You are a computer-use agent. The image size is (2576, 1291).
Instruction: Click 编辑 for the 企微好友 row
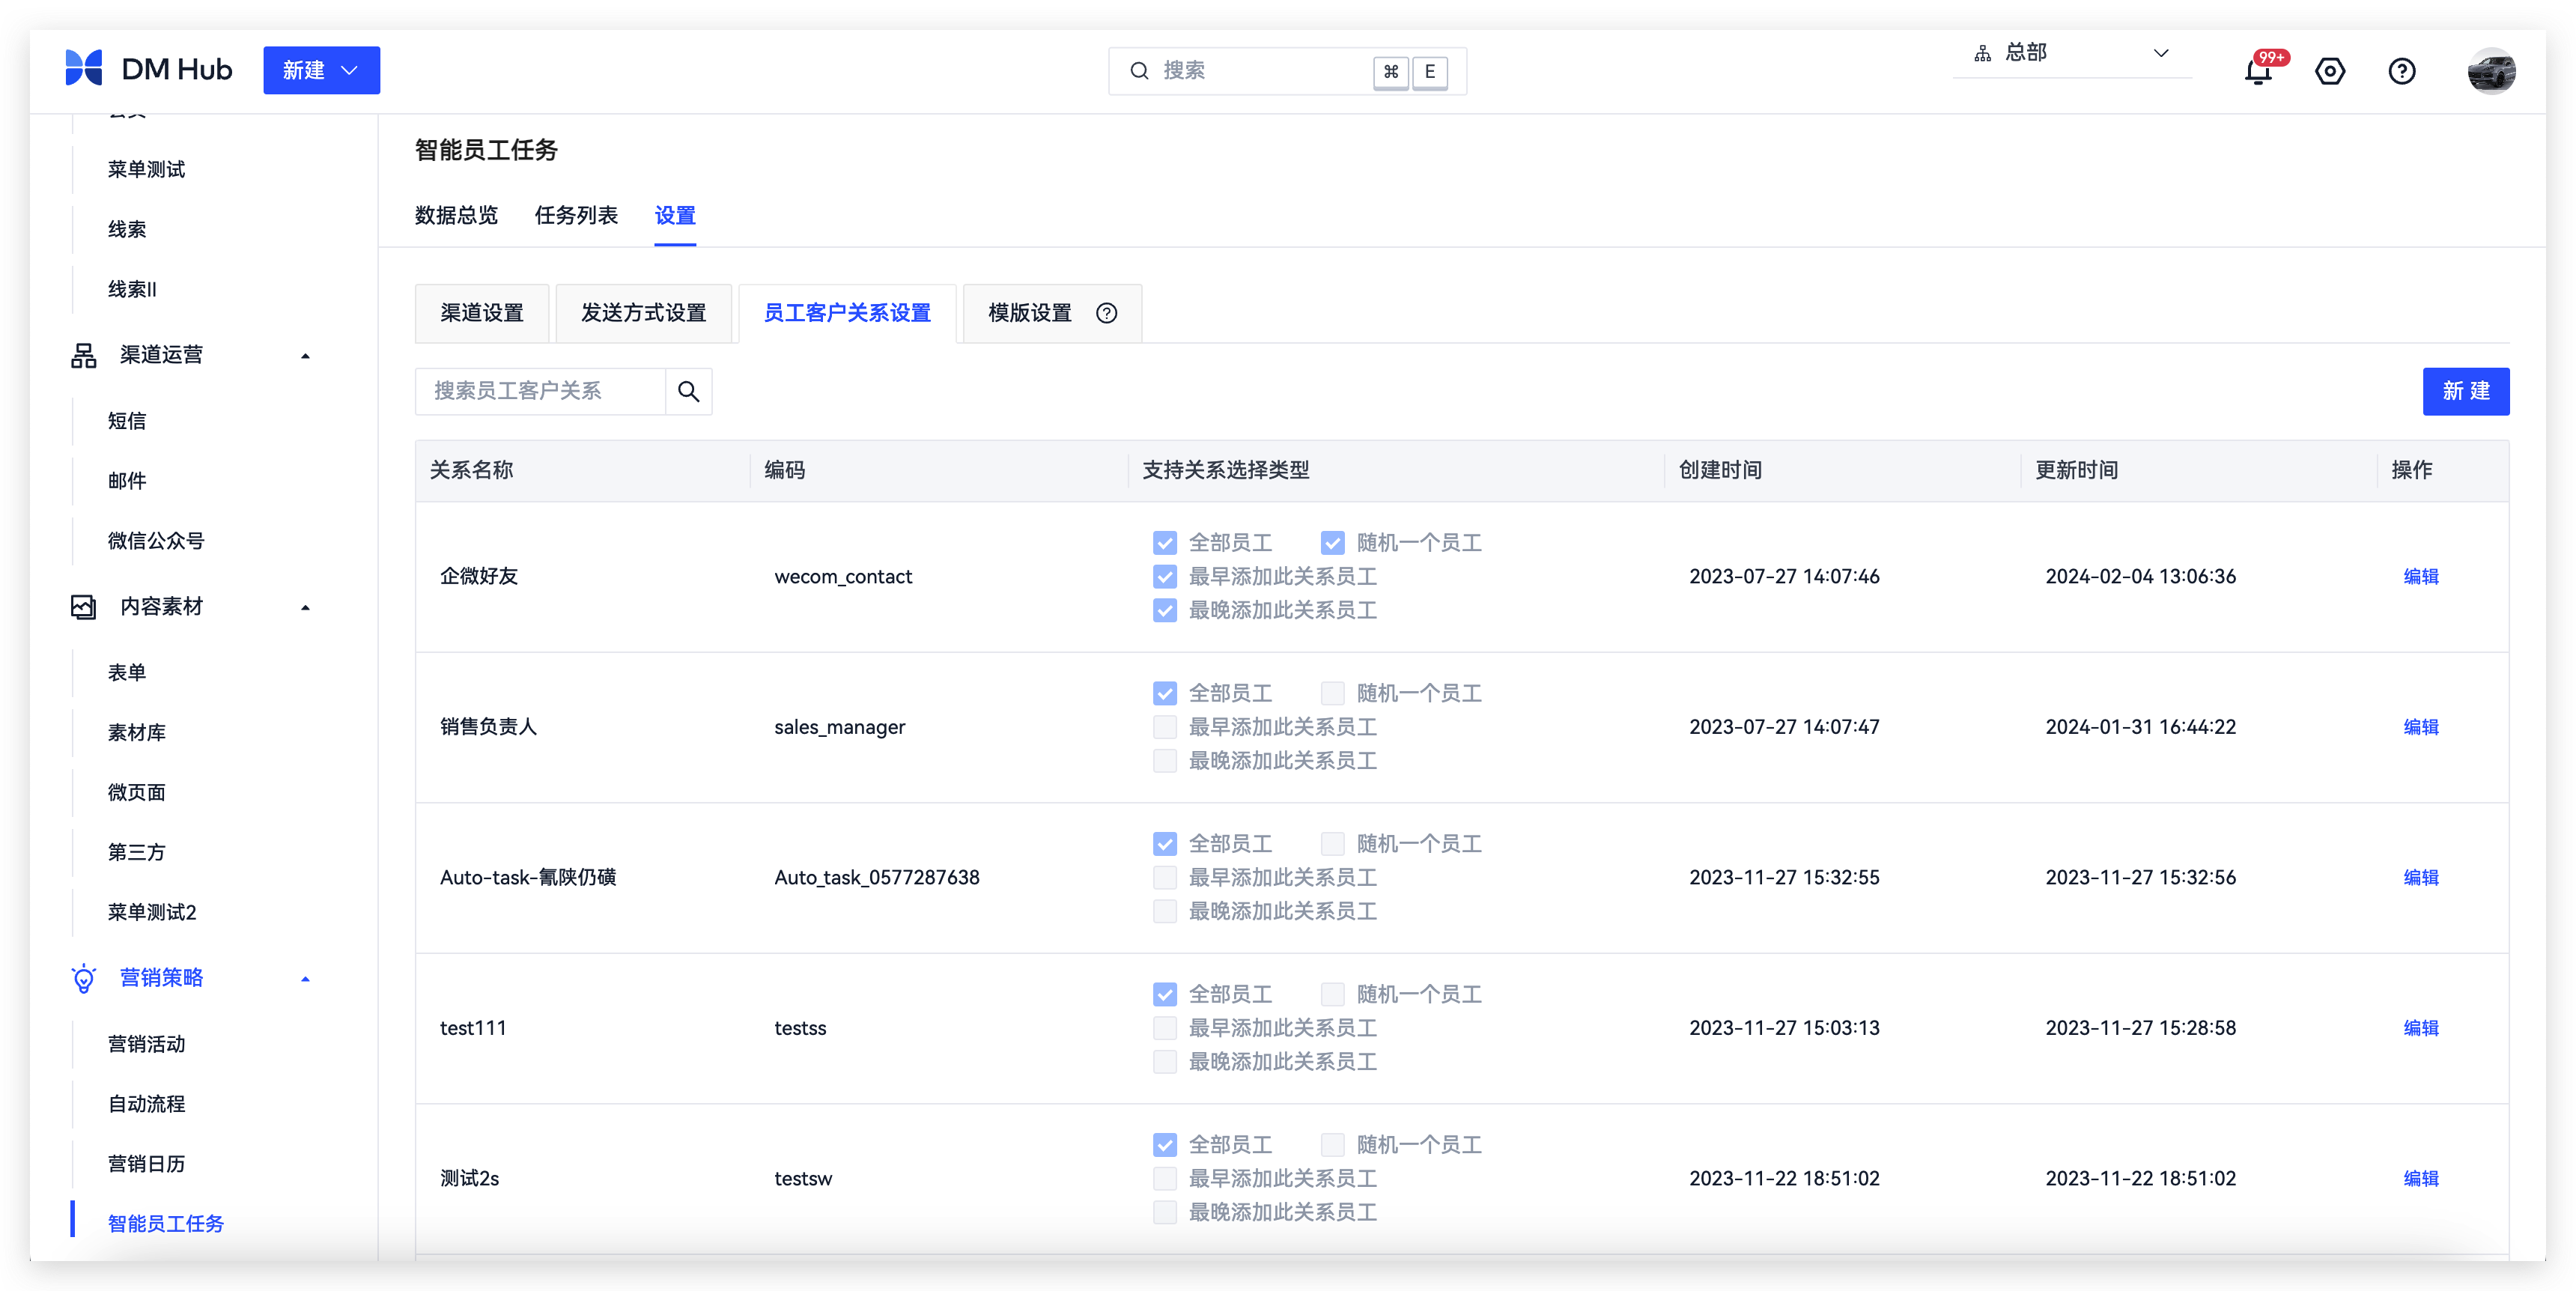pyautogui.click(x=2420, y=577)
